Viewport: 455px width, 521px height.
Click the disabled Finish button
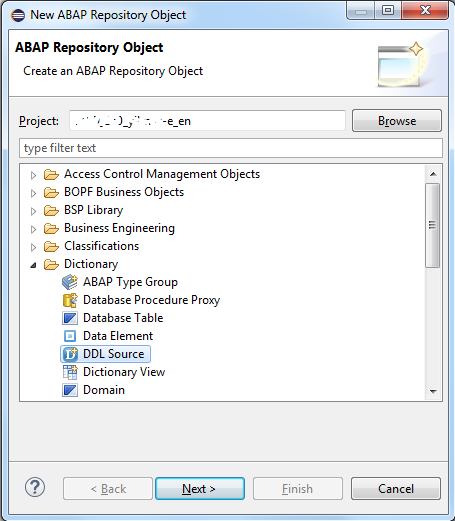point(298,489)
